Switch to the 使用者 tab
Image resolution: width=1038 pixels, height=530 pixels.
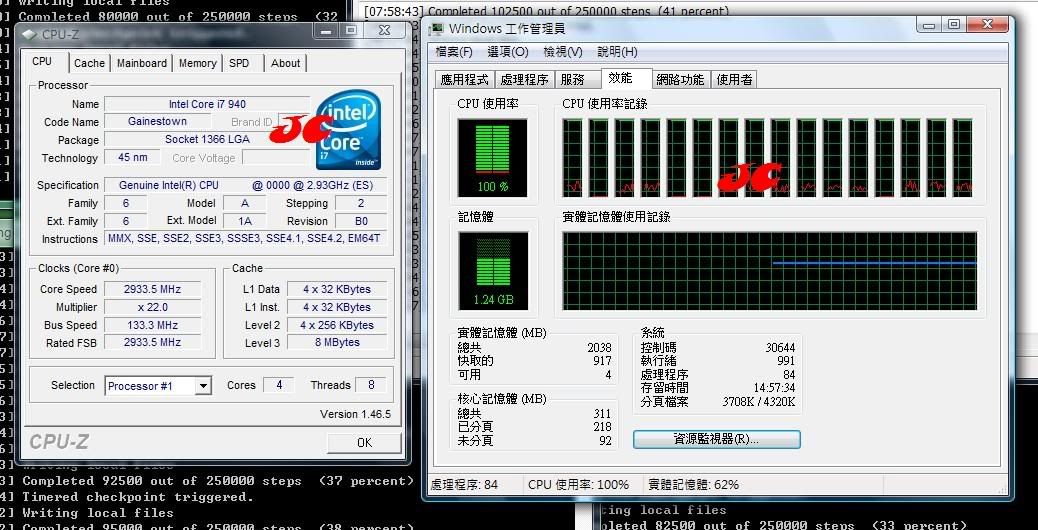(x=734, y=80)
